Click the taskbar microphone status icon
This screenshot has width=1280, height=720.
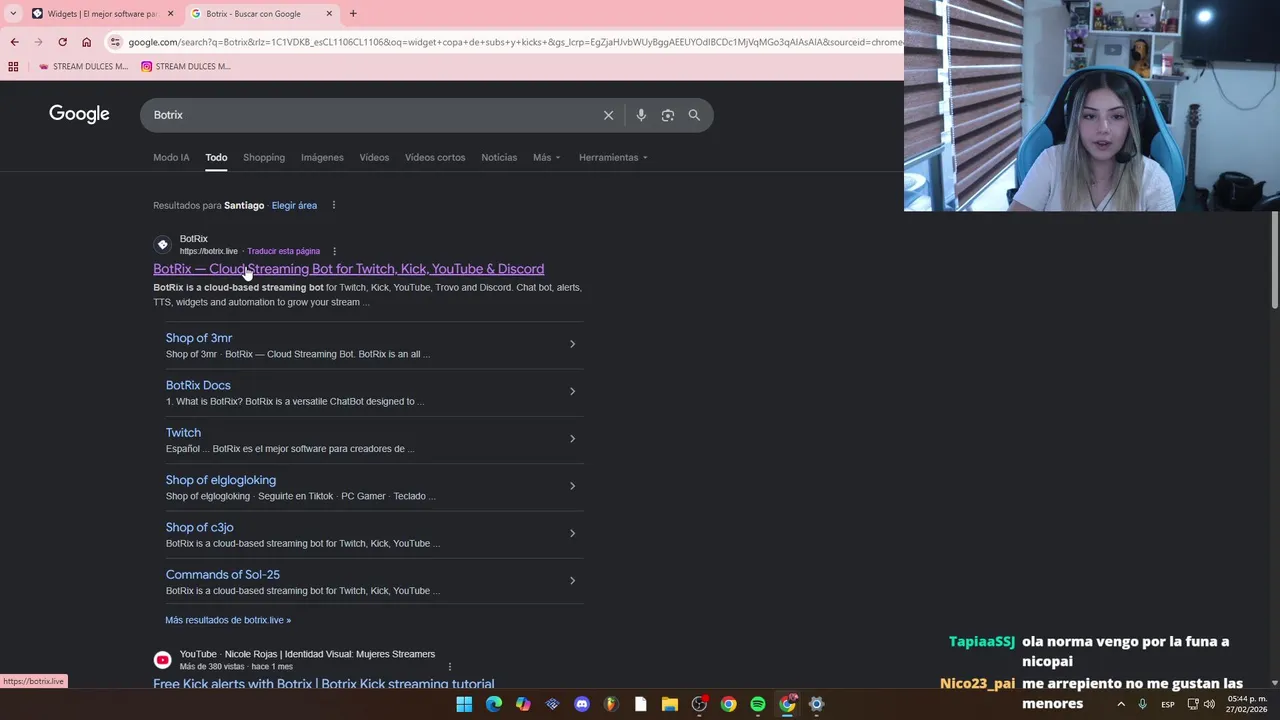pyautogui.click(x=1142, y=704)
